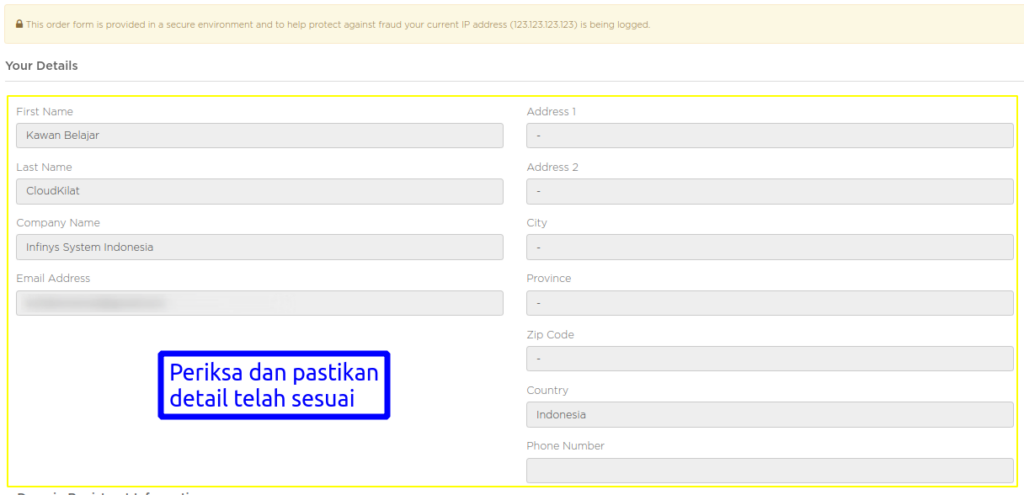Click the Address 1 input field
This screenshot has height=495, width=1024.
point(769,135)
